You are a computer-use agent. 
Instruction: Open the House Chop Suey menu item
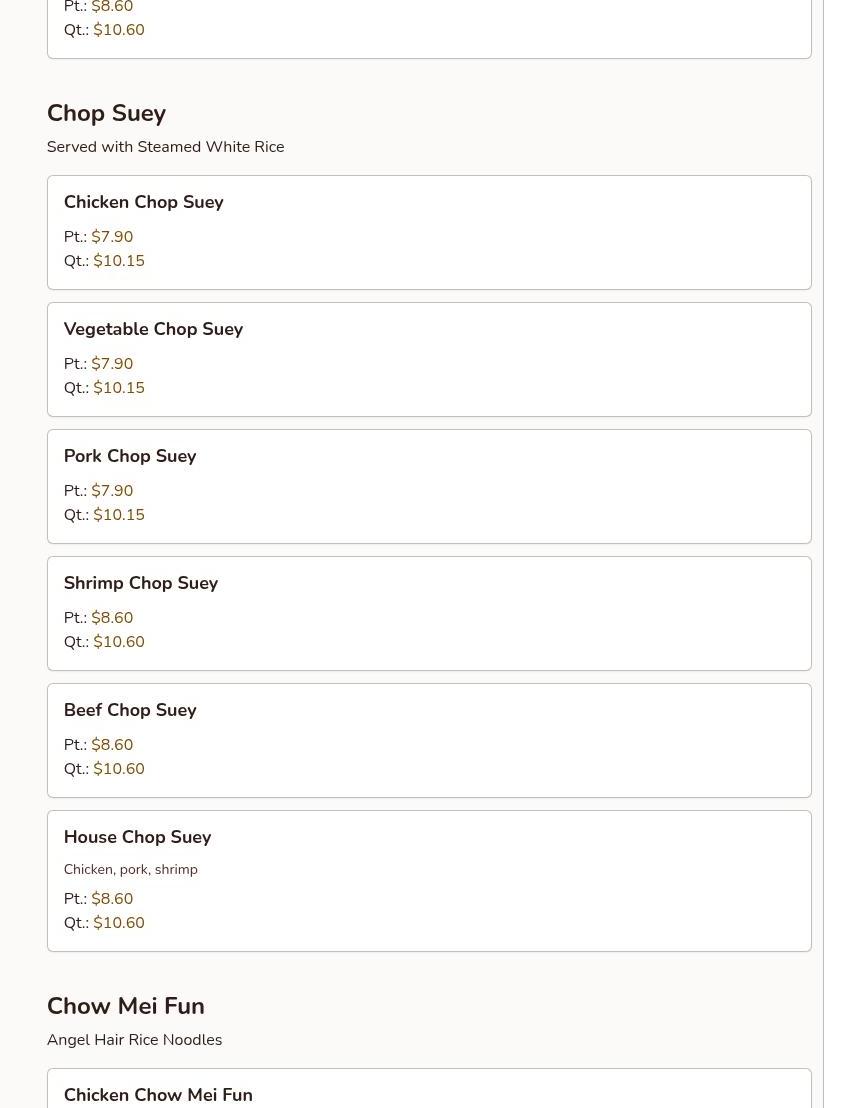(x=429, y=881)
